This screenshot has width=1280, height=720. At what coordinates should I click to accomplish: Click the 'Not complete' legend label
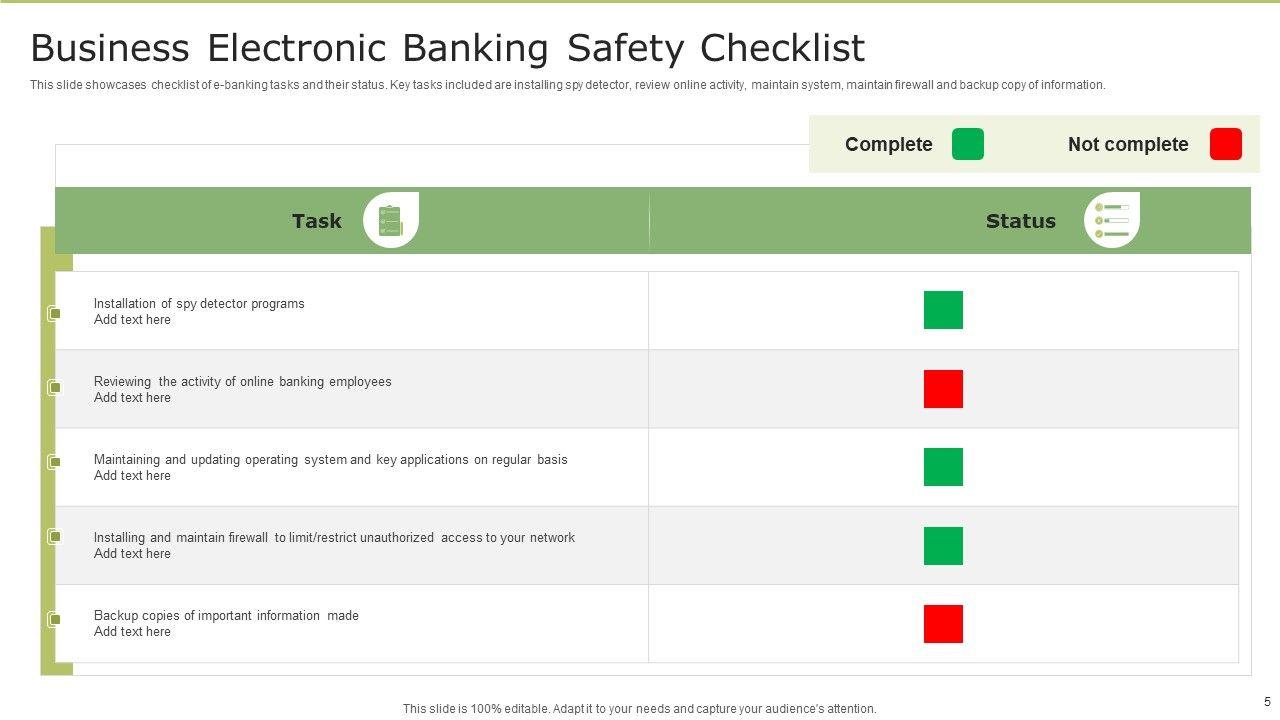1128,144
